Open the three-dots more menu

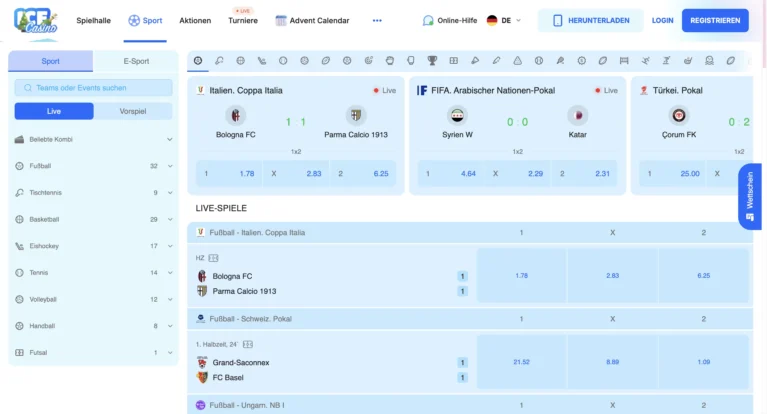[x=377, y=21]
